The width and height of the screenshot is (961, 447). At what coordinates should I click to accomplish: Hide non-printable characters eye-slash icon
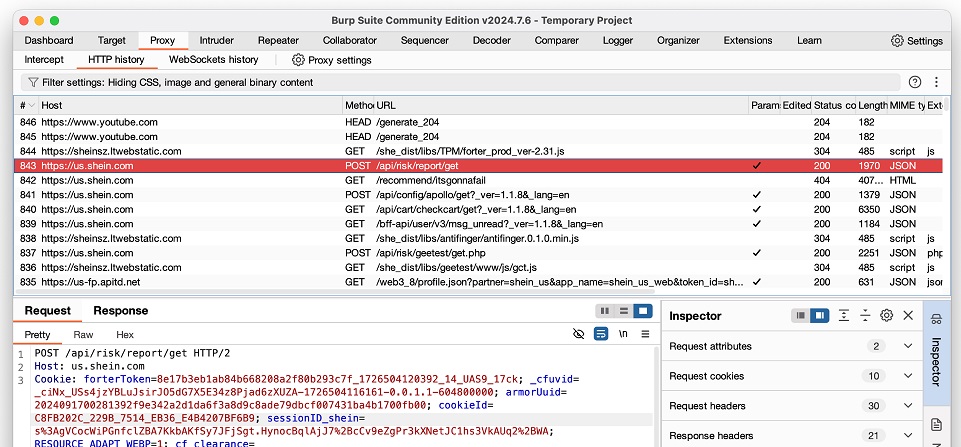579,334
